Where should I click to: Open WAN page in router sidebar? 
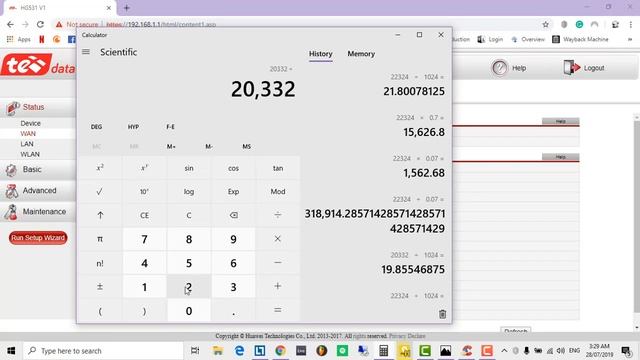pos(28,133)
